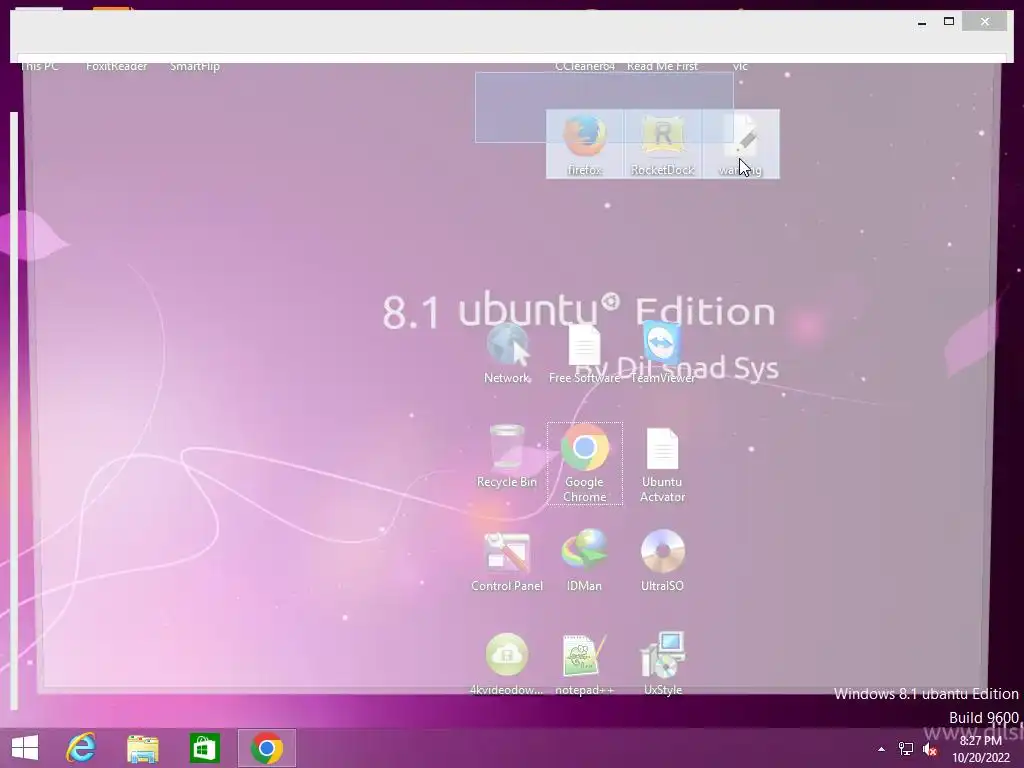Click the SmartFlip desktop label
This screenshot has height=768, width=1024.
pyautogui.click(x=195, y=67)
